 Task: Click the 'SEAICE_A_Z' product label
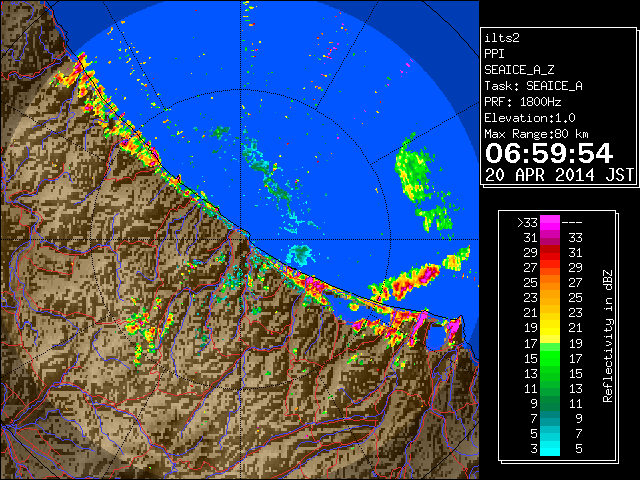[x=519, y=70]
